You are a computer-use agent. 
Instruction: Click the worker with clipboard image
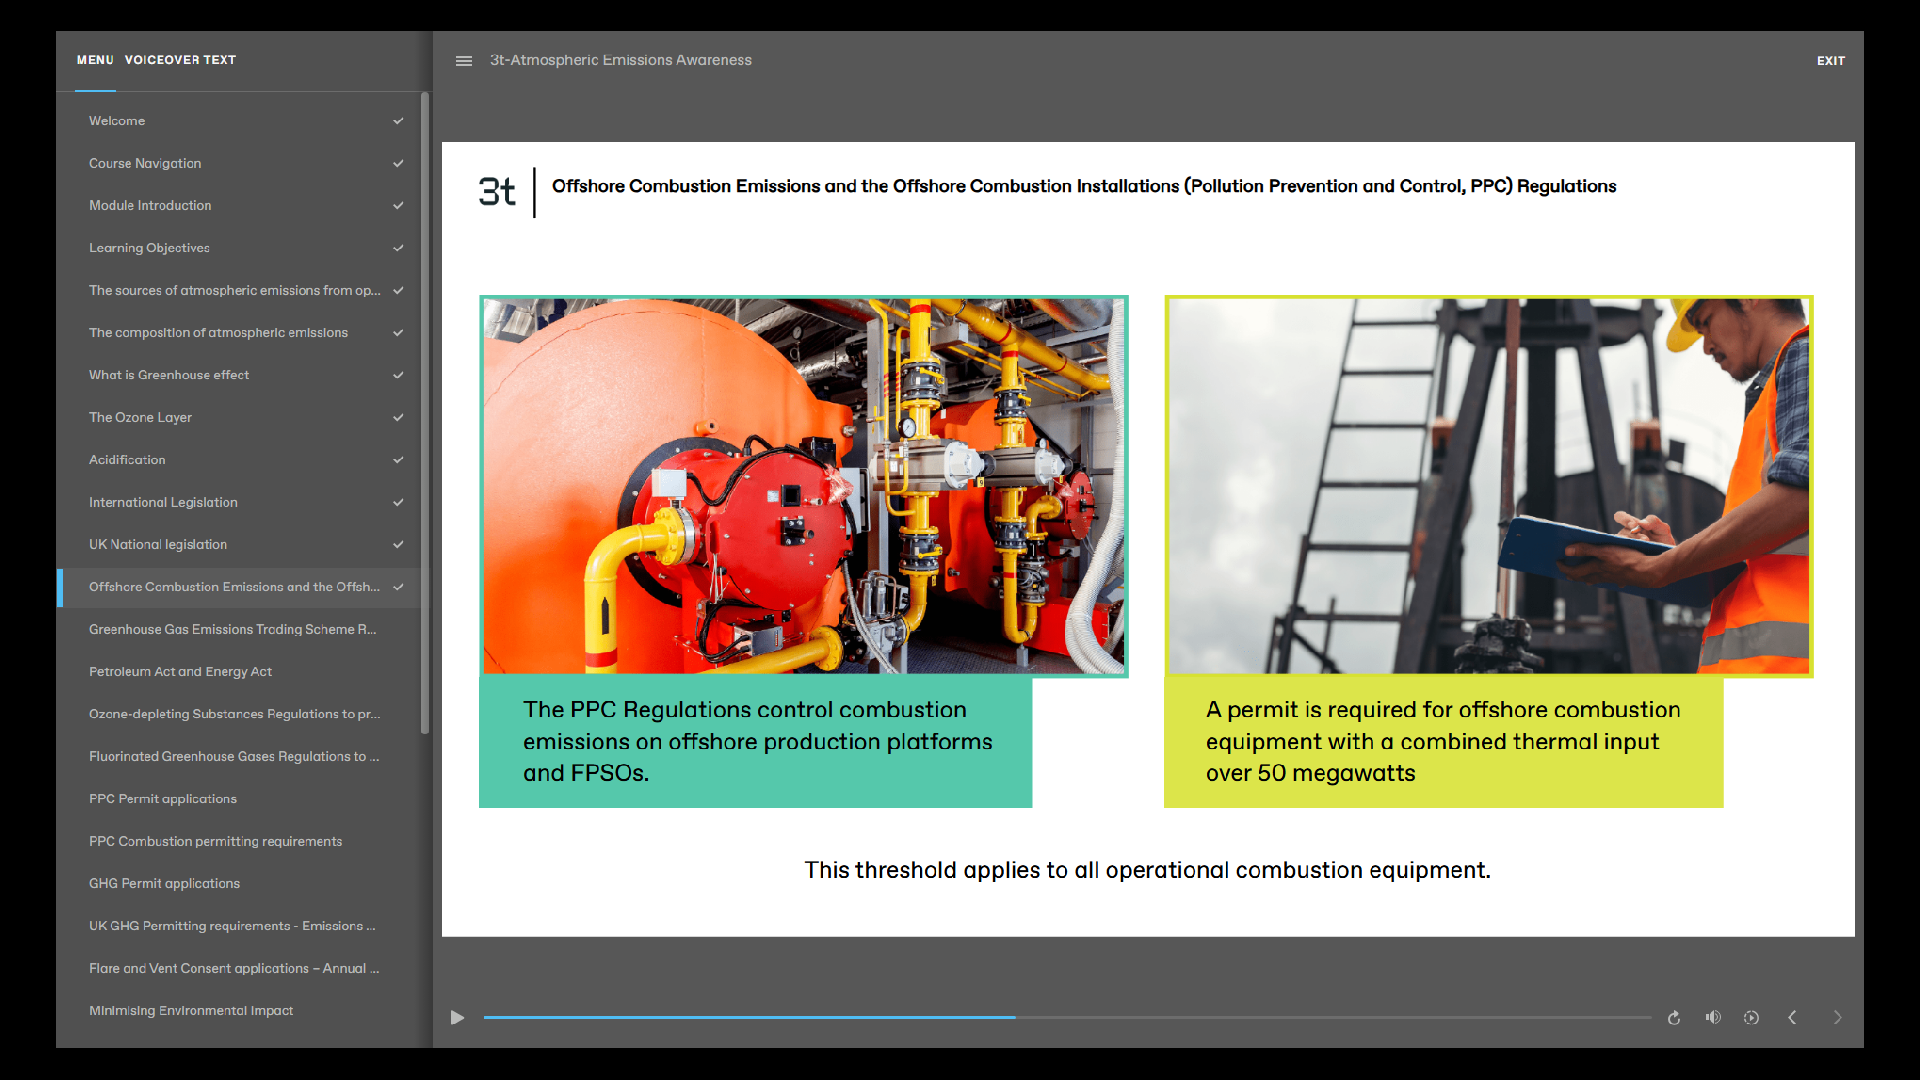pyautogui.click(x=1489, y=486)
